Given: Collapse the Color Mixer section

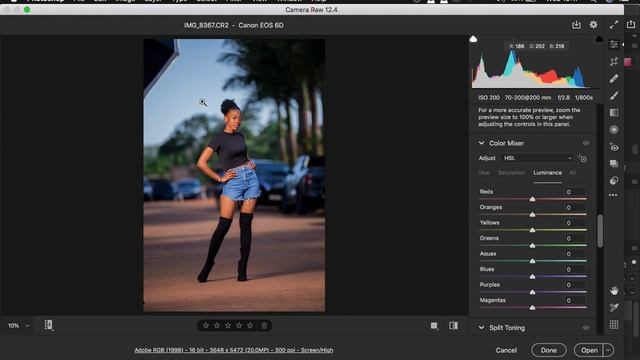Looking at the screenshot, I should point(481,143).
